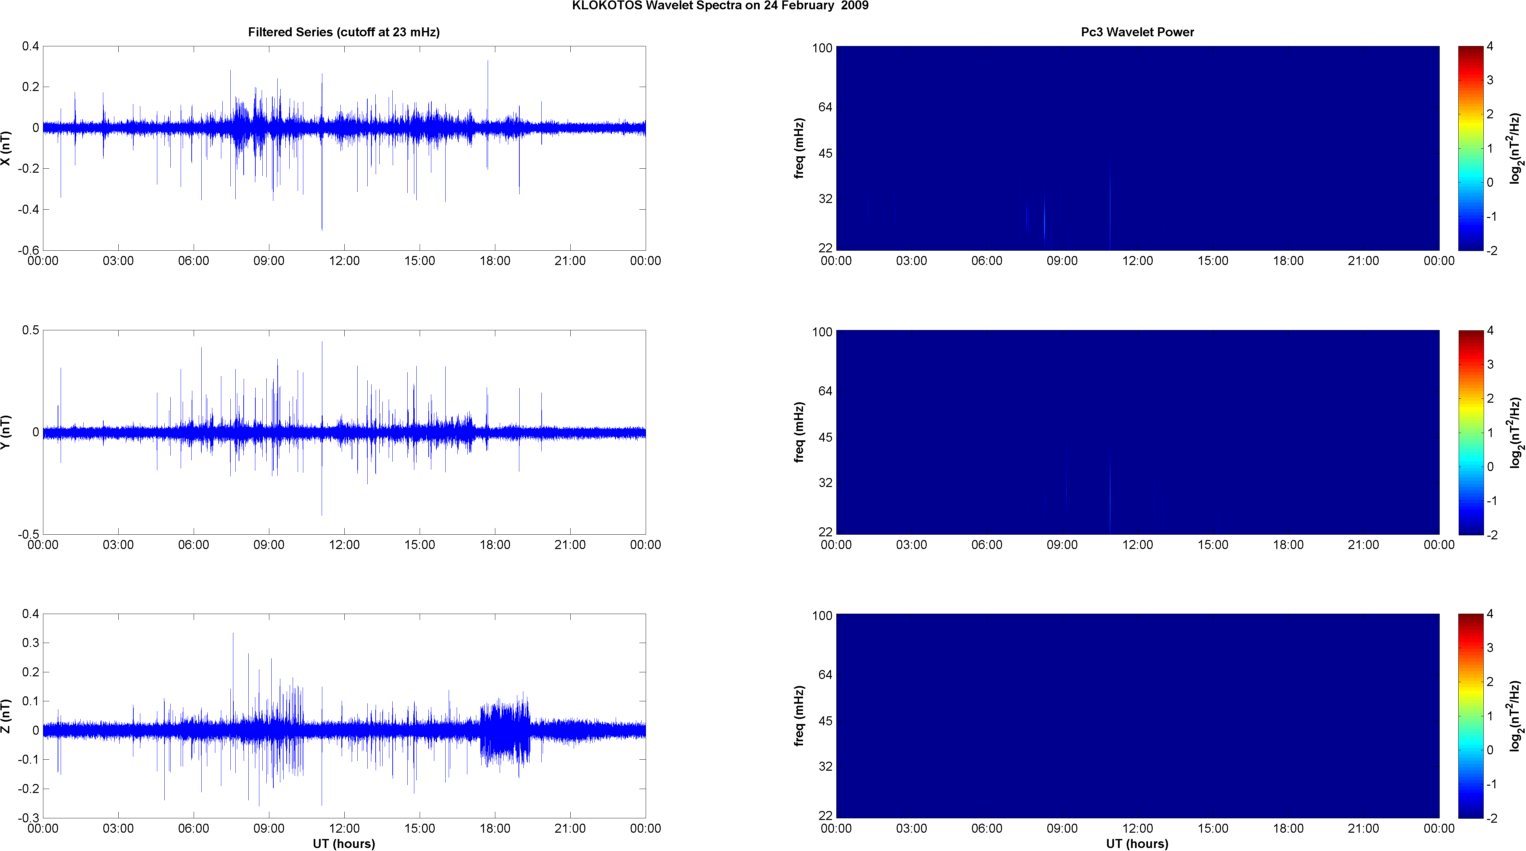1526x851 pixels.
Task: Click the Y spectrogram color scale bar
Action: (x=1470, y=432)
